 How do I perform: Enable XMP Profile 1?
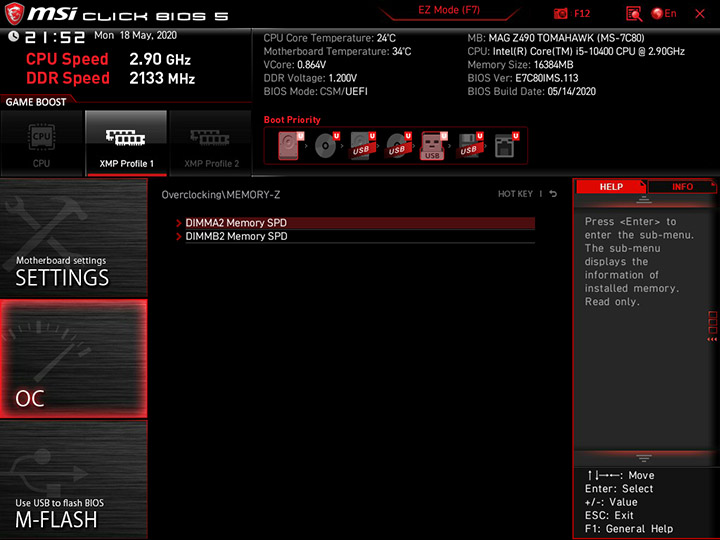126,143
